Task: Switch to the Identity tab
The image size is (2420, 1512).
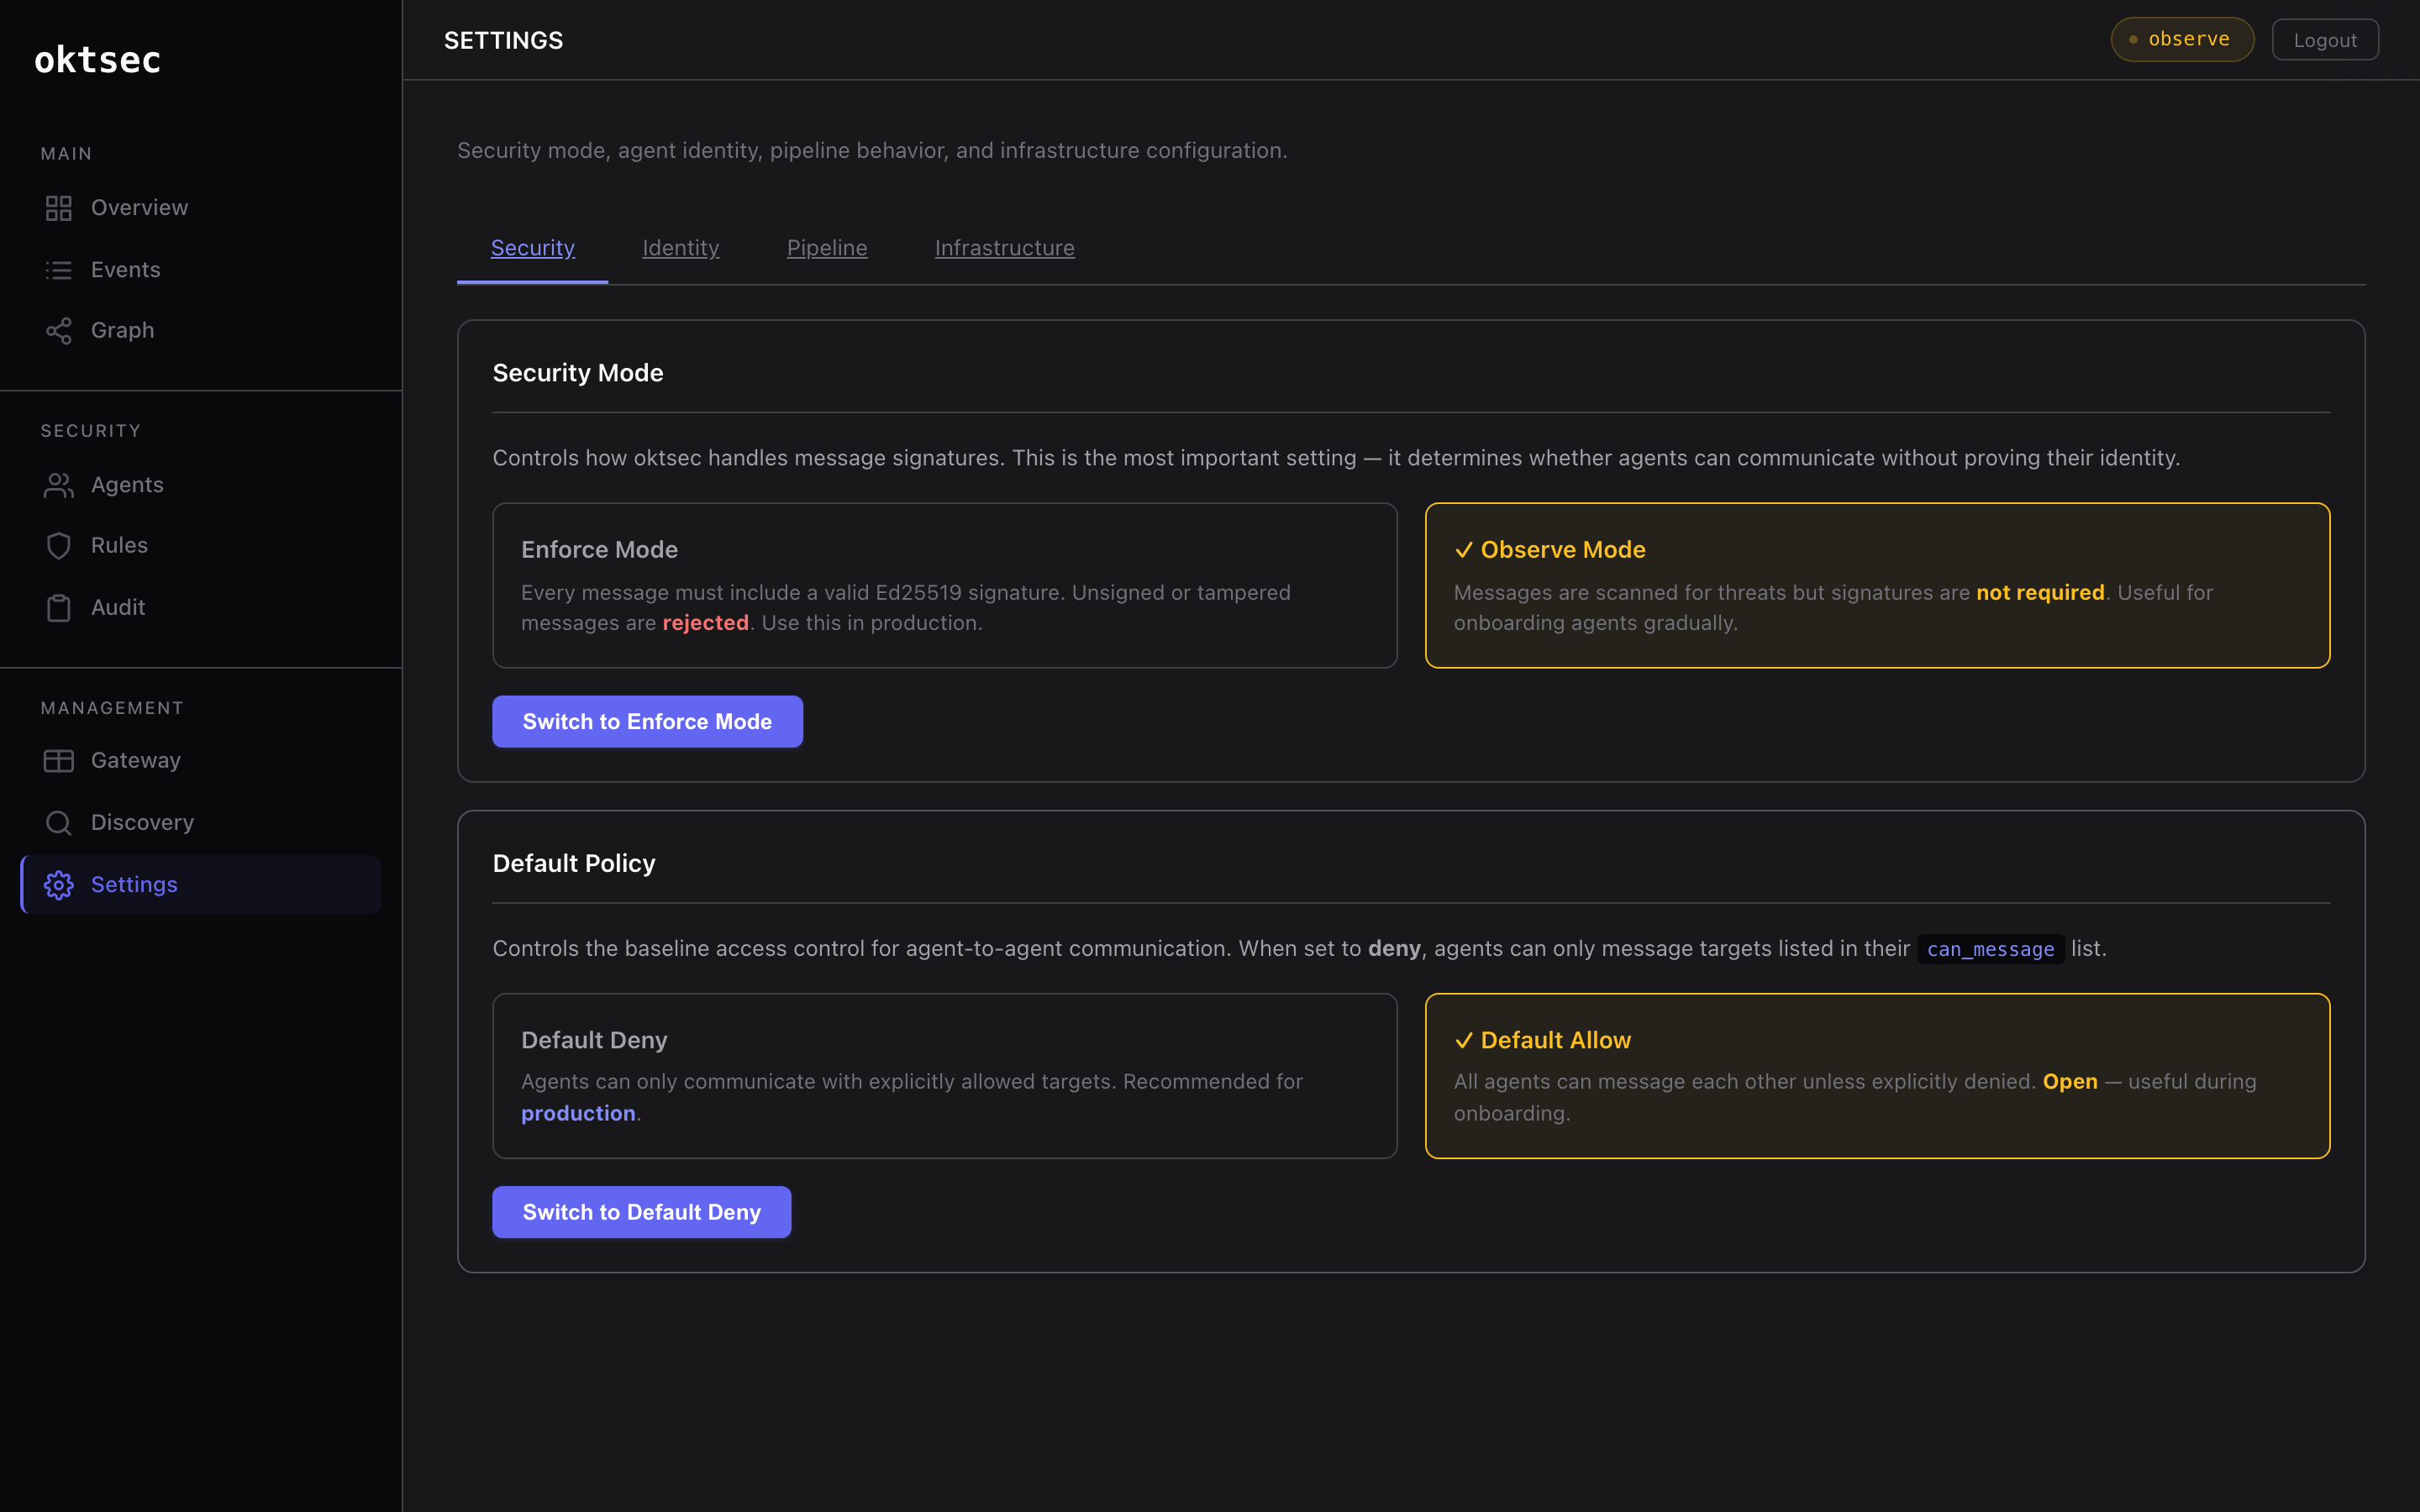Action: click(681, 248)
